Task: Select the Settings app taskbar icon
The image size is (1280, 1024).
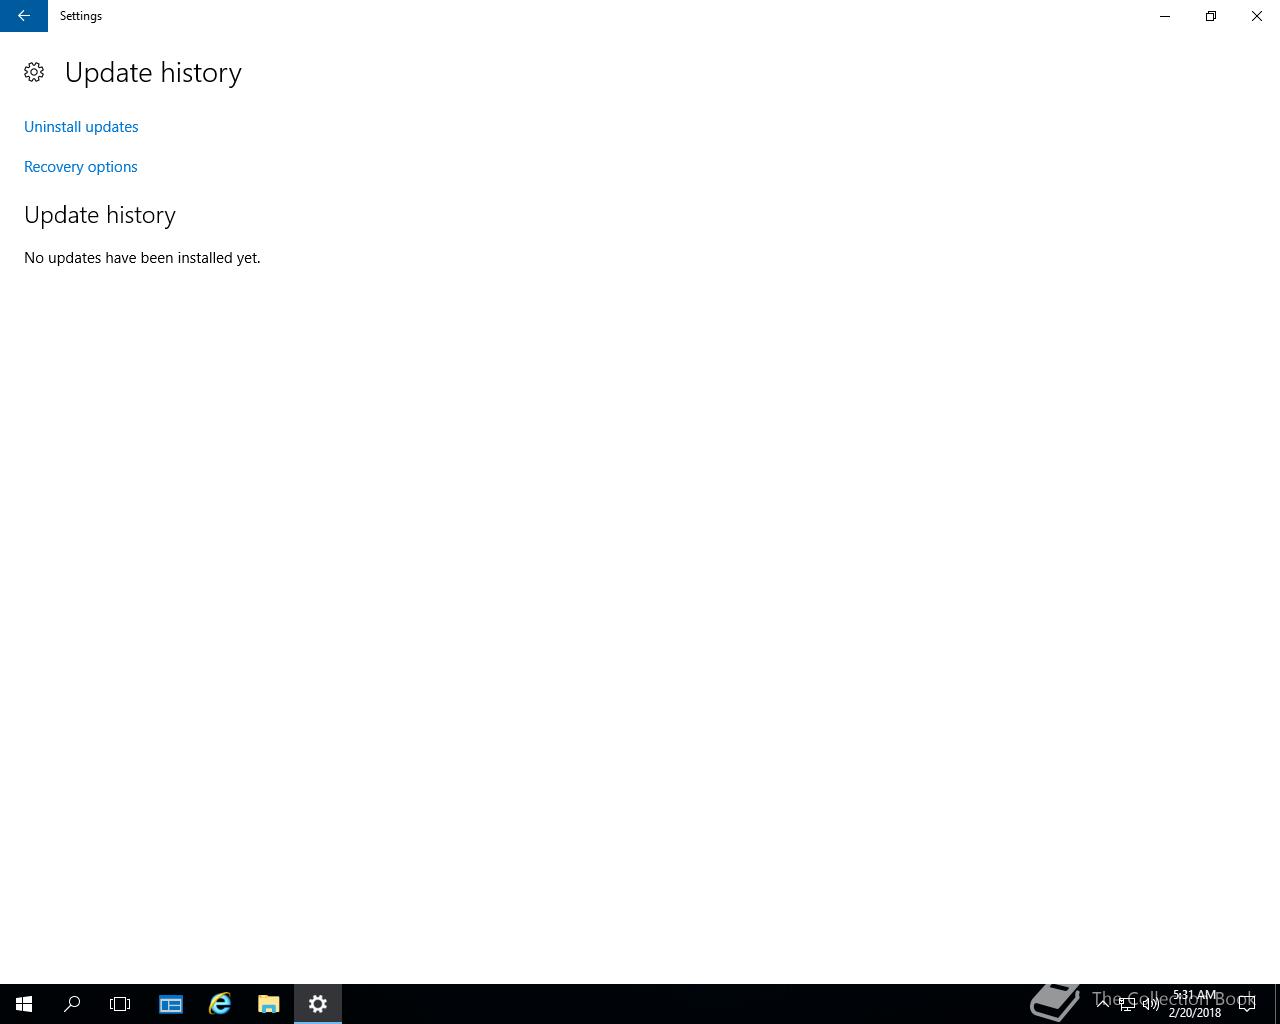Action: 318,1004
